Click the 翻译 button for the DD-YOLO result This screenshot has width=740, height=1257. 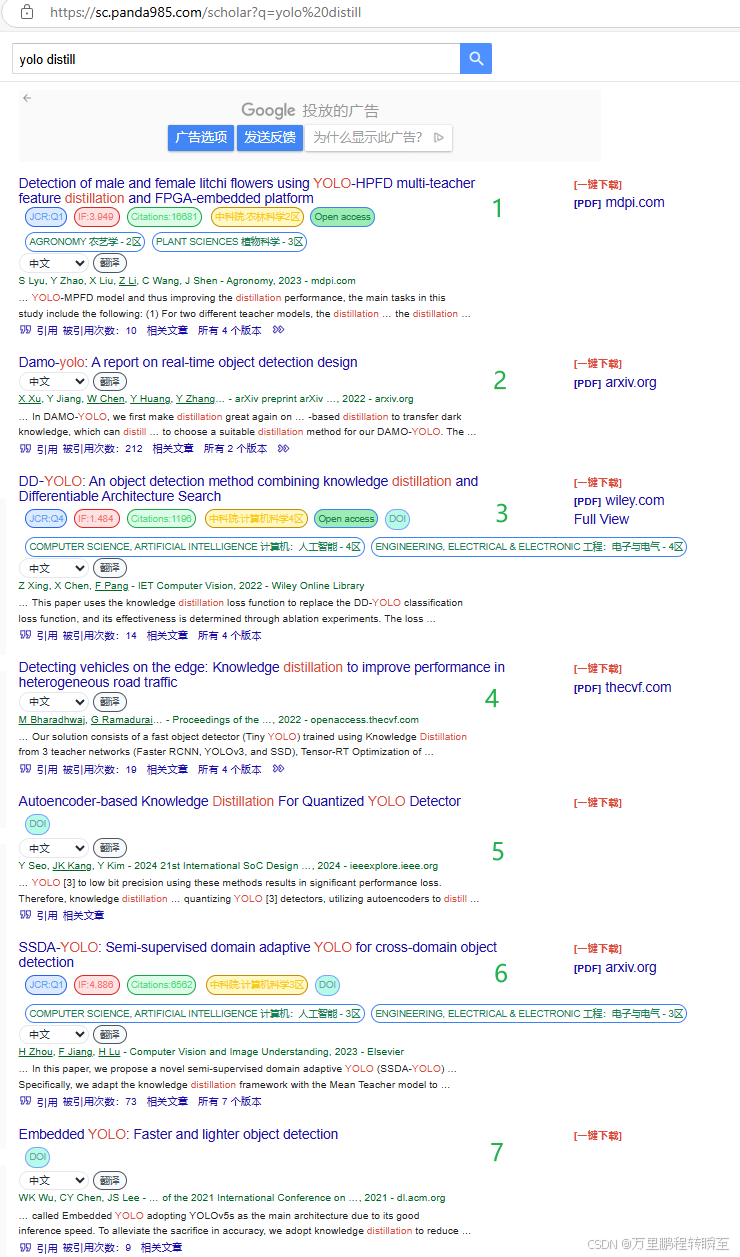pos(110,569)
